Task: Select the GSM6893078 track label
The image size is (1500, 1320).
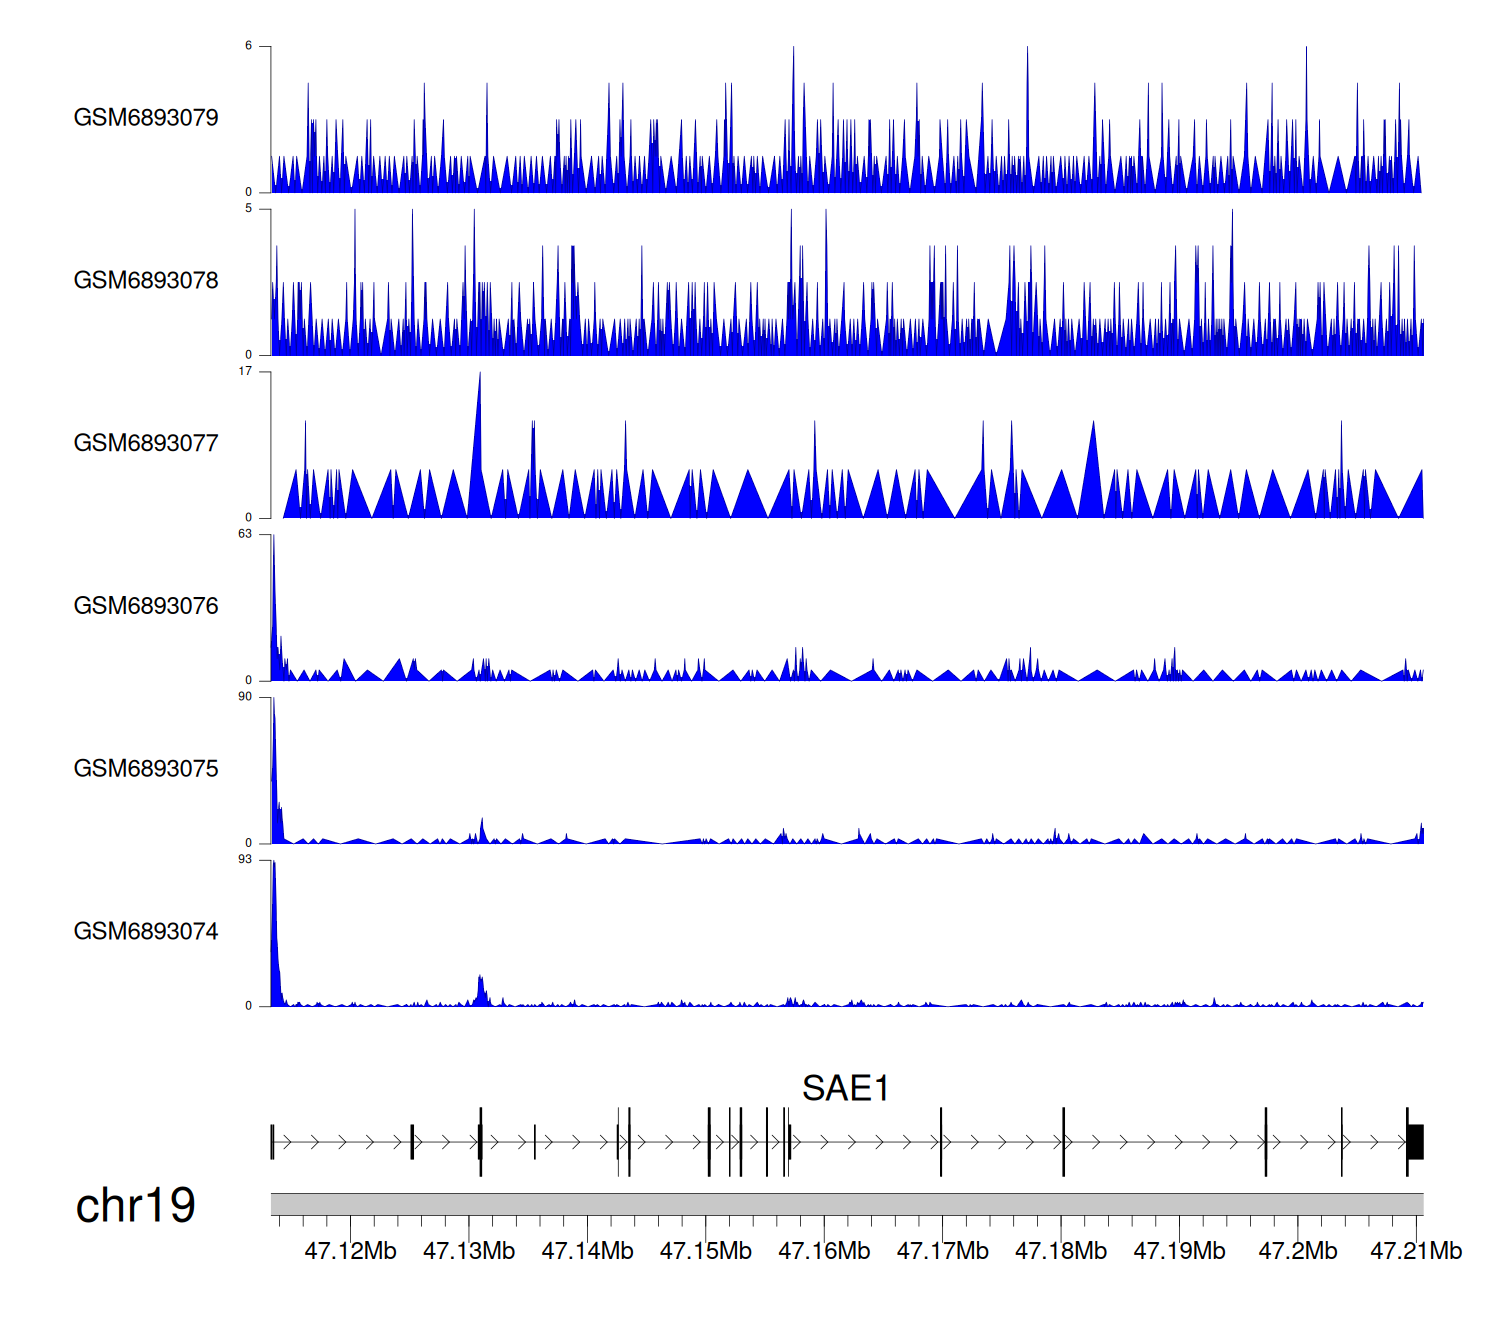Action: pos(146,281)
